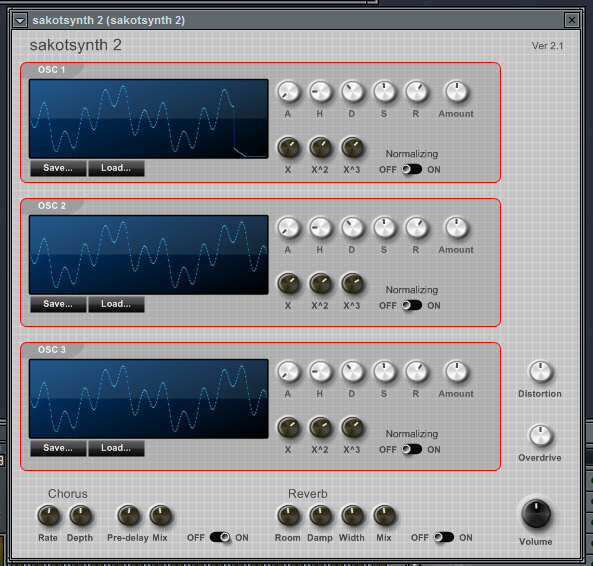593x566 pixels.
Task: Click the Reverb Room knob
Action: pos(288,516)
